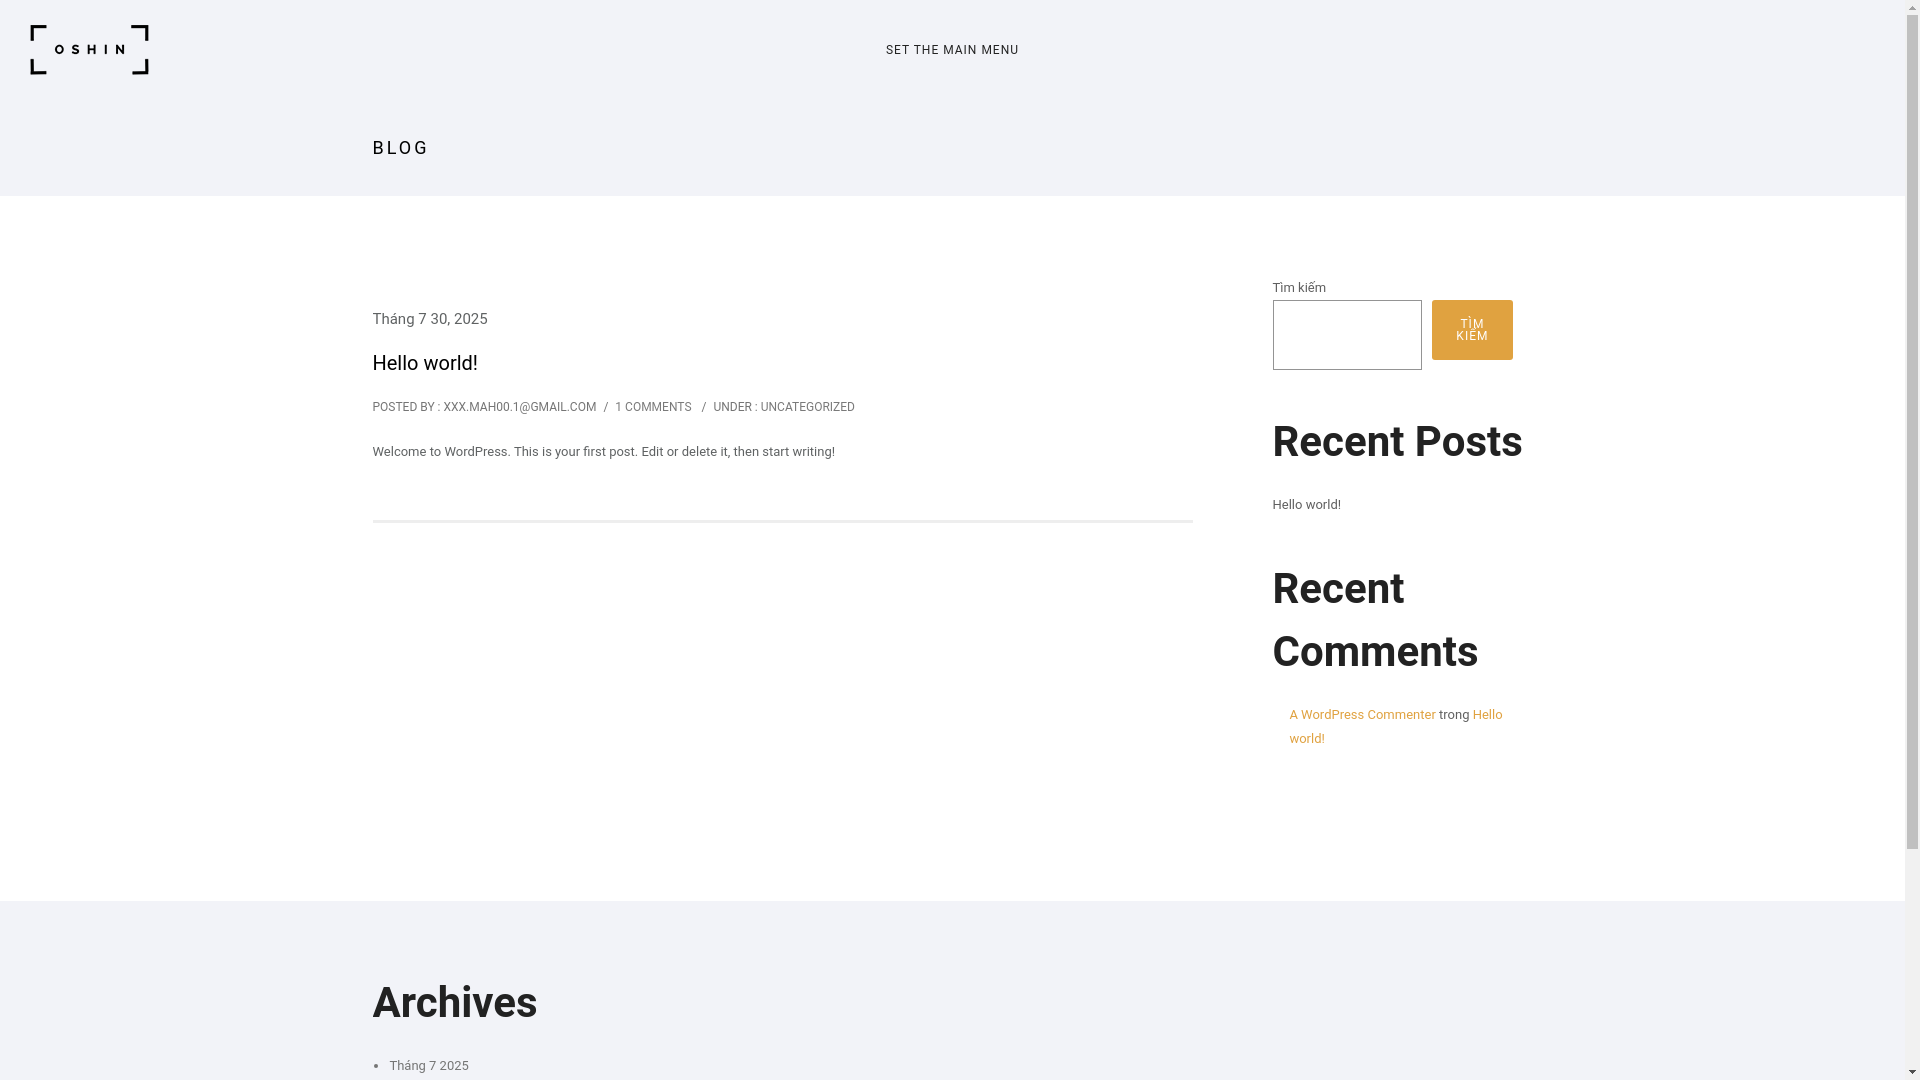Click the Welcome to WordPress post excerpt text

[603, 452]
